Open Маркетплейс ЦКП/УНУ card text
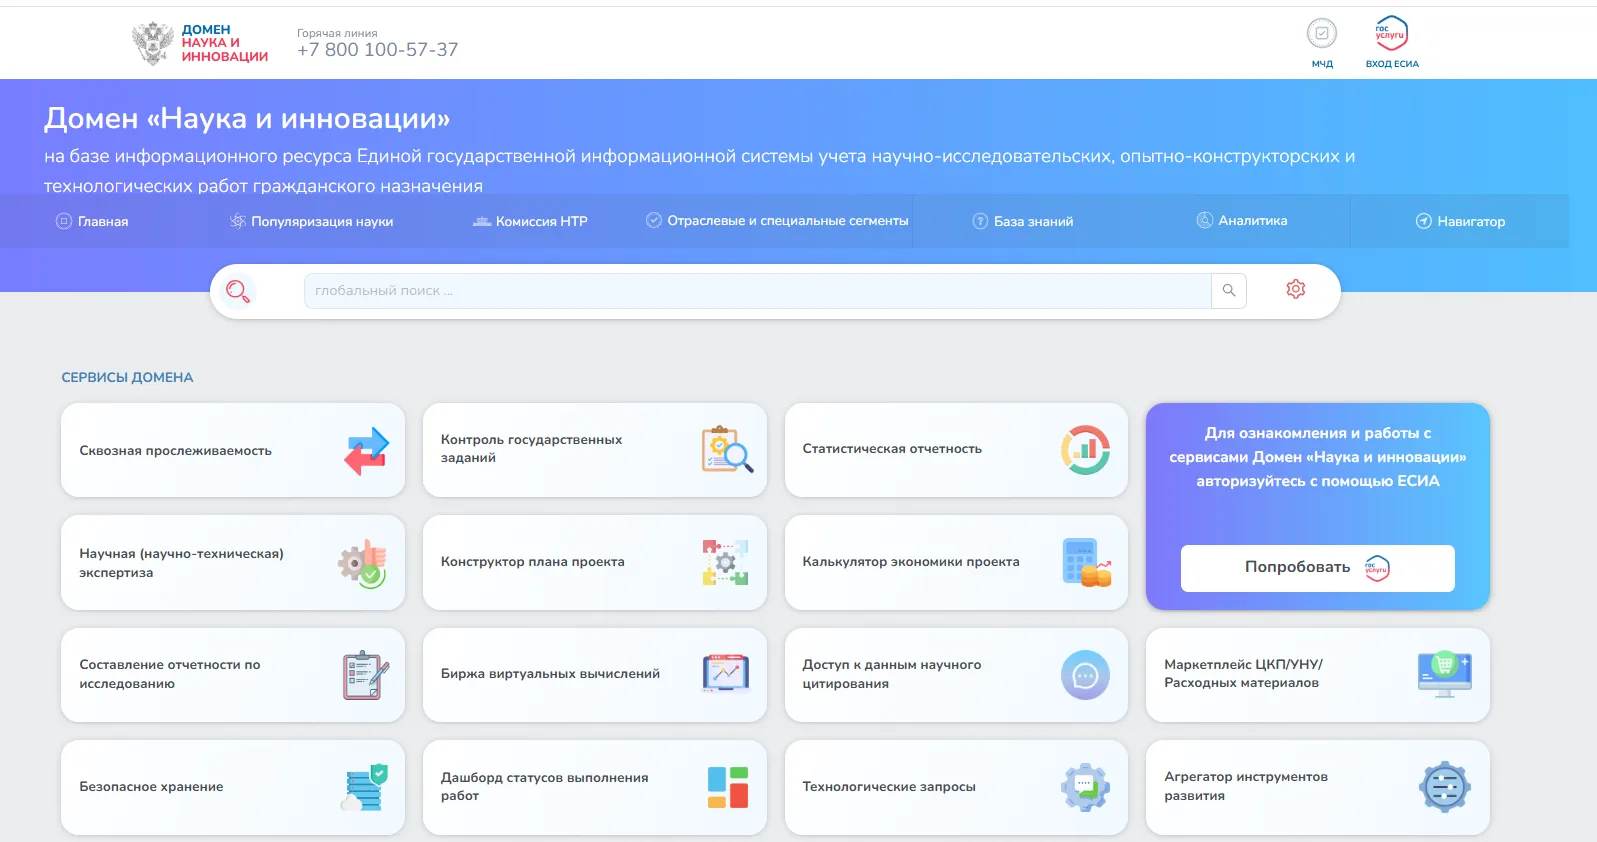The image size is (1597, 842). (x=1243, y=673)
